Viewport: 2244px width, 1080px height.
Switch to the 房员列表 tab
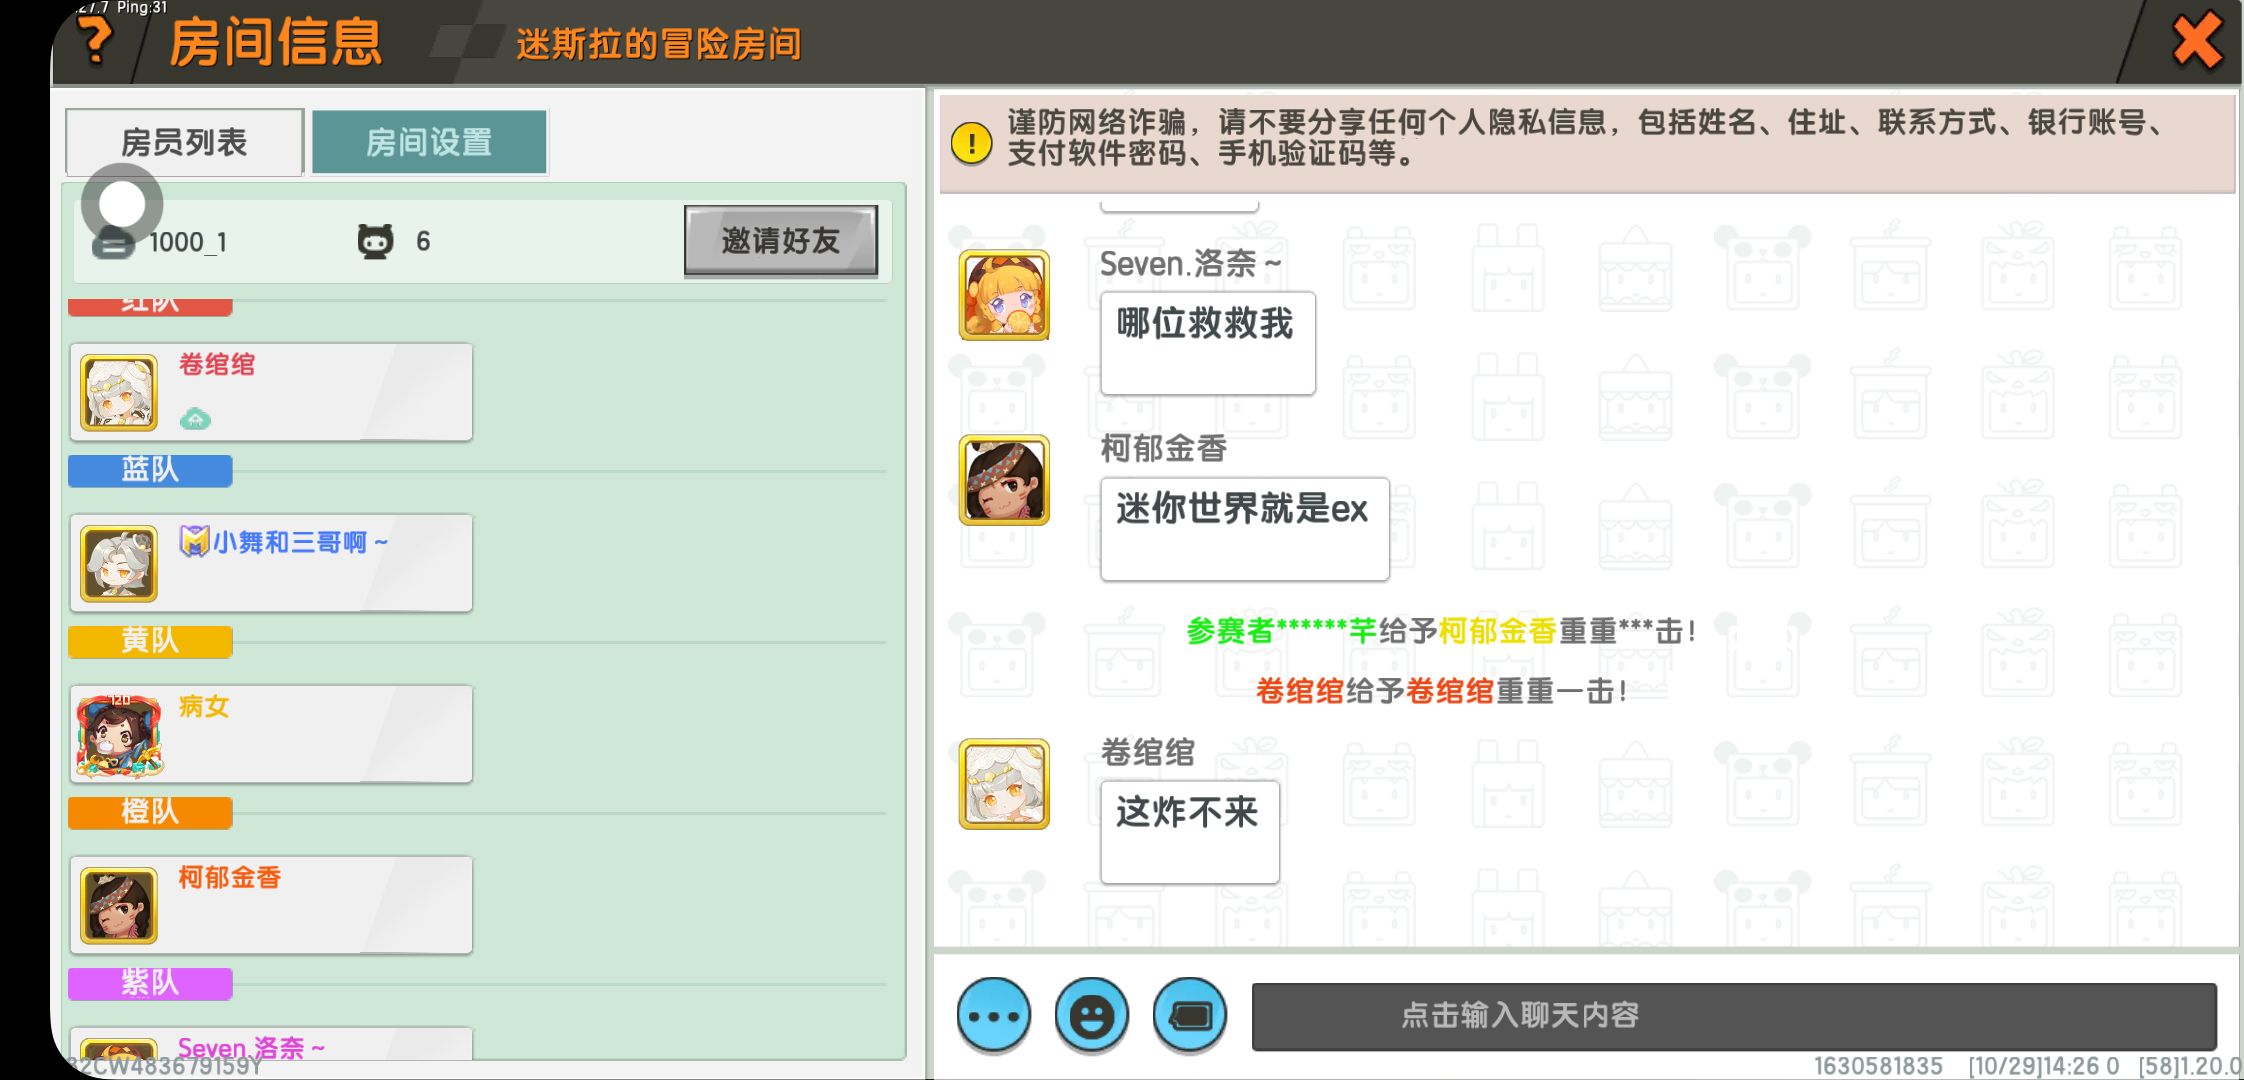click(x=184, y=143)
